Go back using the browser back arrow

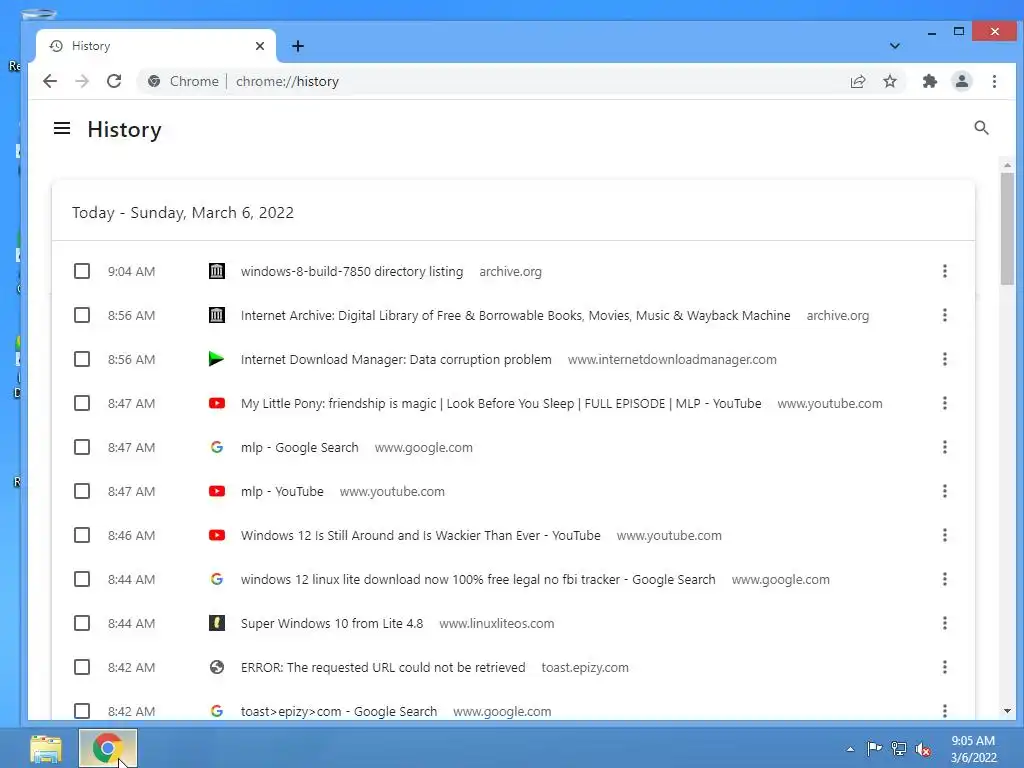tap(50, 81)
